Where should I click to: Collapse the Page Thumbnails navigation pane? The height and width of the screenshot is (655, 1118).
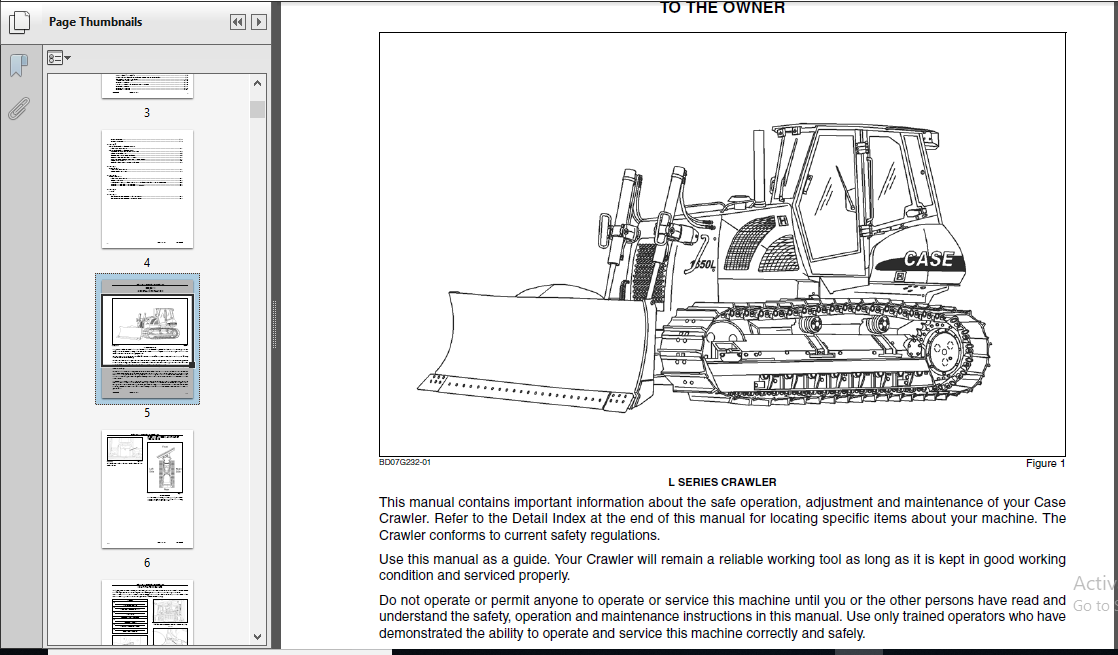coord(237,22)
